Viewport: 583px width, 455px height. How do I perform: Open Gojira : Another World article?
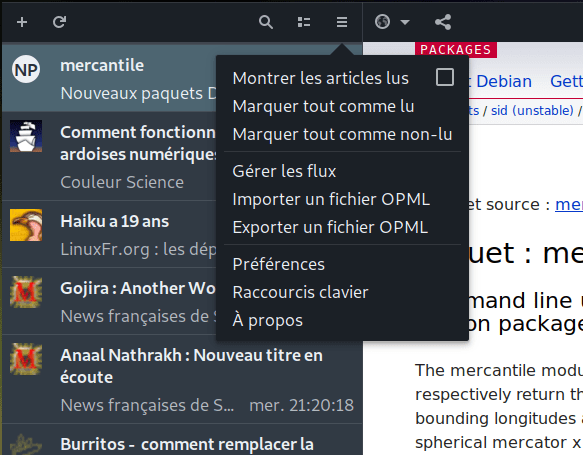click(109, 301)
